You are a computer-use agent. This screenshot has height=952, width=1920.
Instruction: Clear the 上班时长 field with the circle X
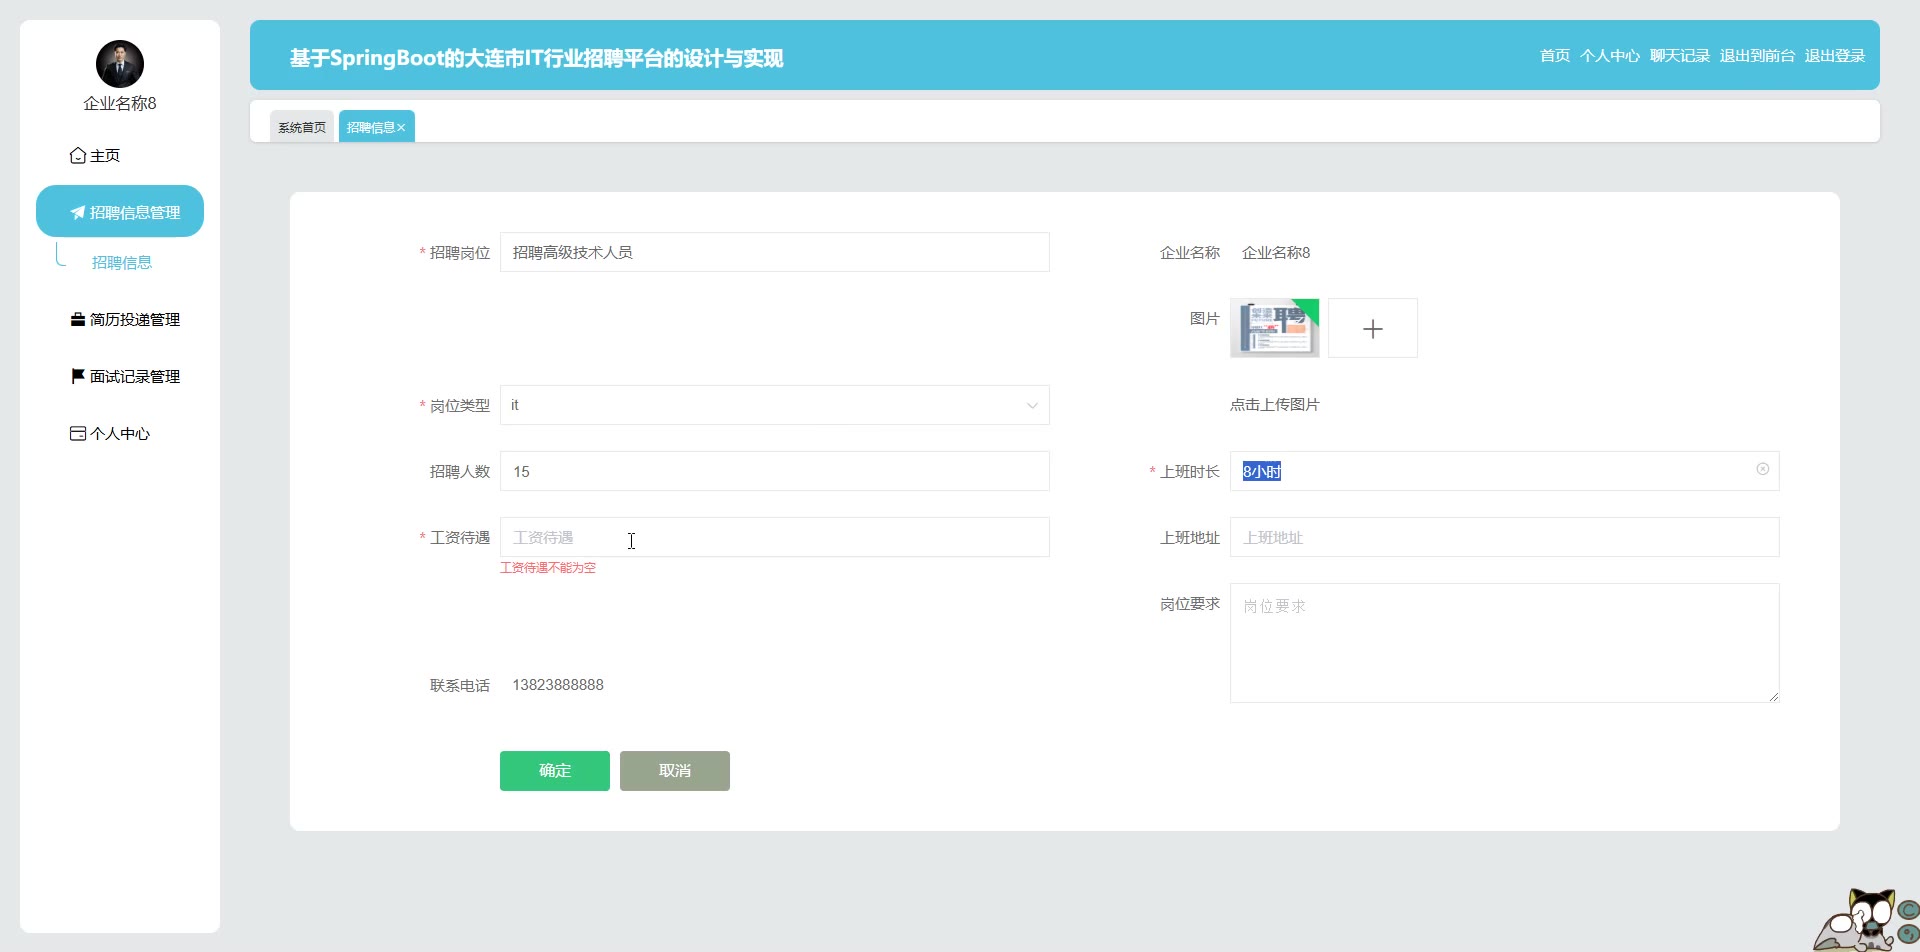(1763, 469)
